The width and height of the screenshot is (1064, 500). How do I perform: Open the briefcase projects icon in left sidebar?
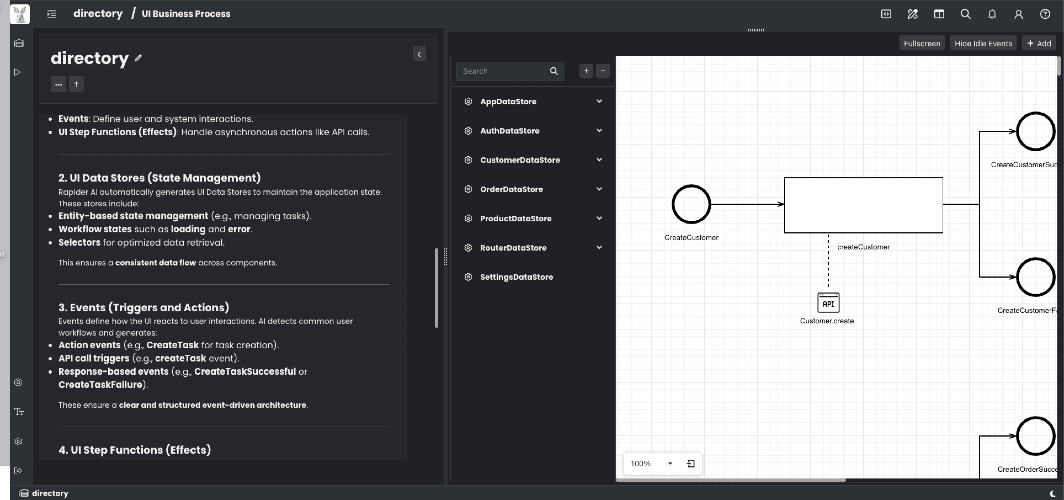pos(18,43)
